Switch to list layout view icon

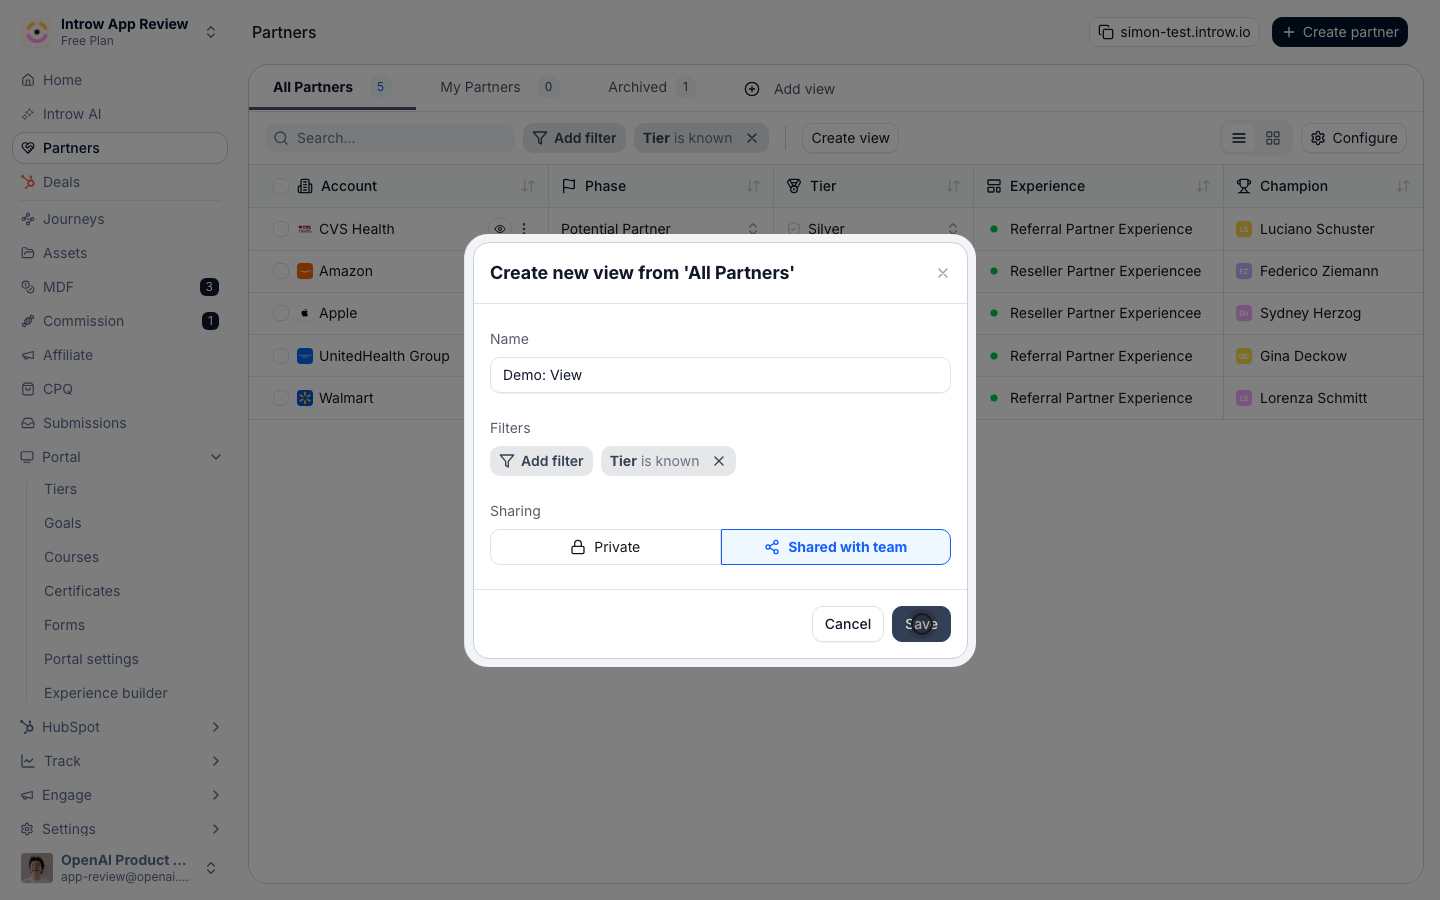pyautogui.click(x=1239, y=138)
